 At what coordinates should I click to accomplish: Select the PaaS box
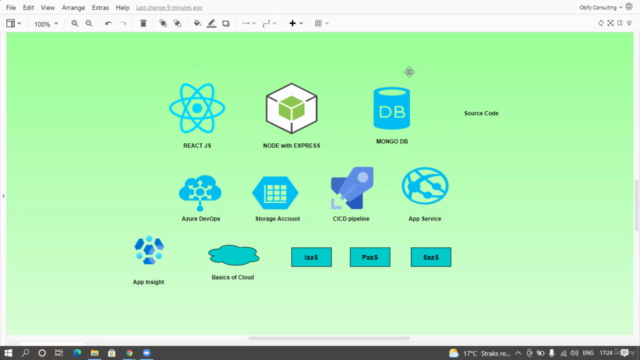(x=370, y=257)
